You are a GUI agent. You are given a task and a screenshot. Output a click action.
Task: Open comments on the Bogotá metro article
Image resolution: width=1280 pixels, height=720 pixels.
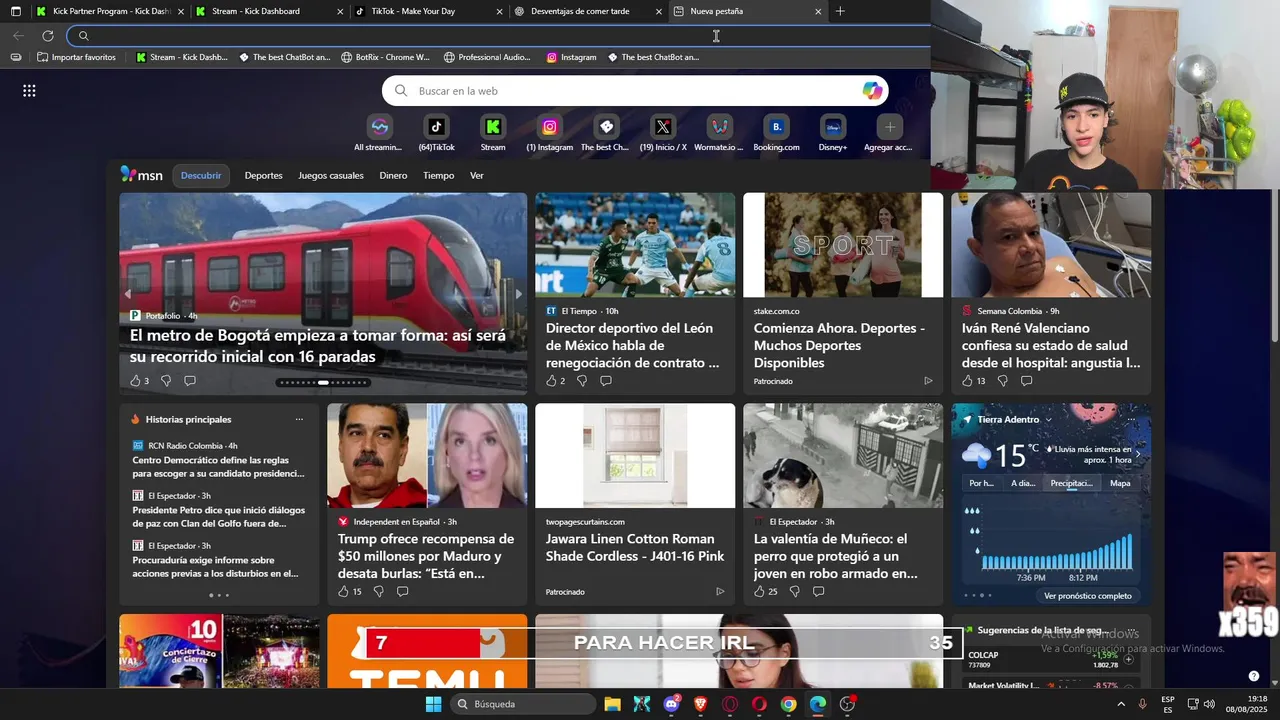(x=190, y=381)
